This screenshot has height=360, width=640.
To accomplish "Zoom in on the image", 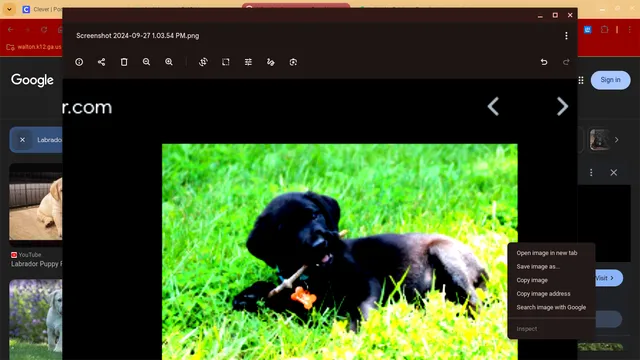I will point(169,62).
